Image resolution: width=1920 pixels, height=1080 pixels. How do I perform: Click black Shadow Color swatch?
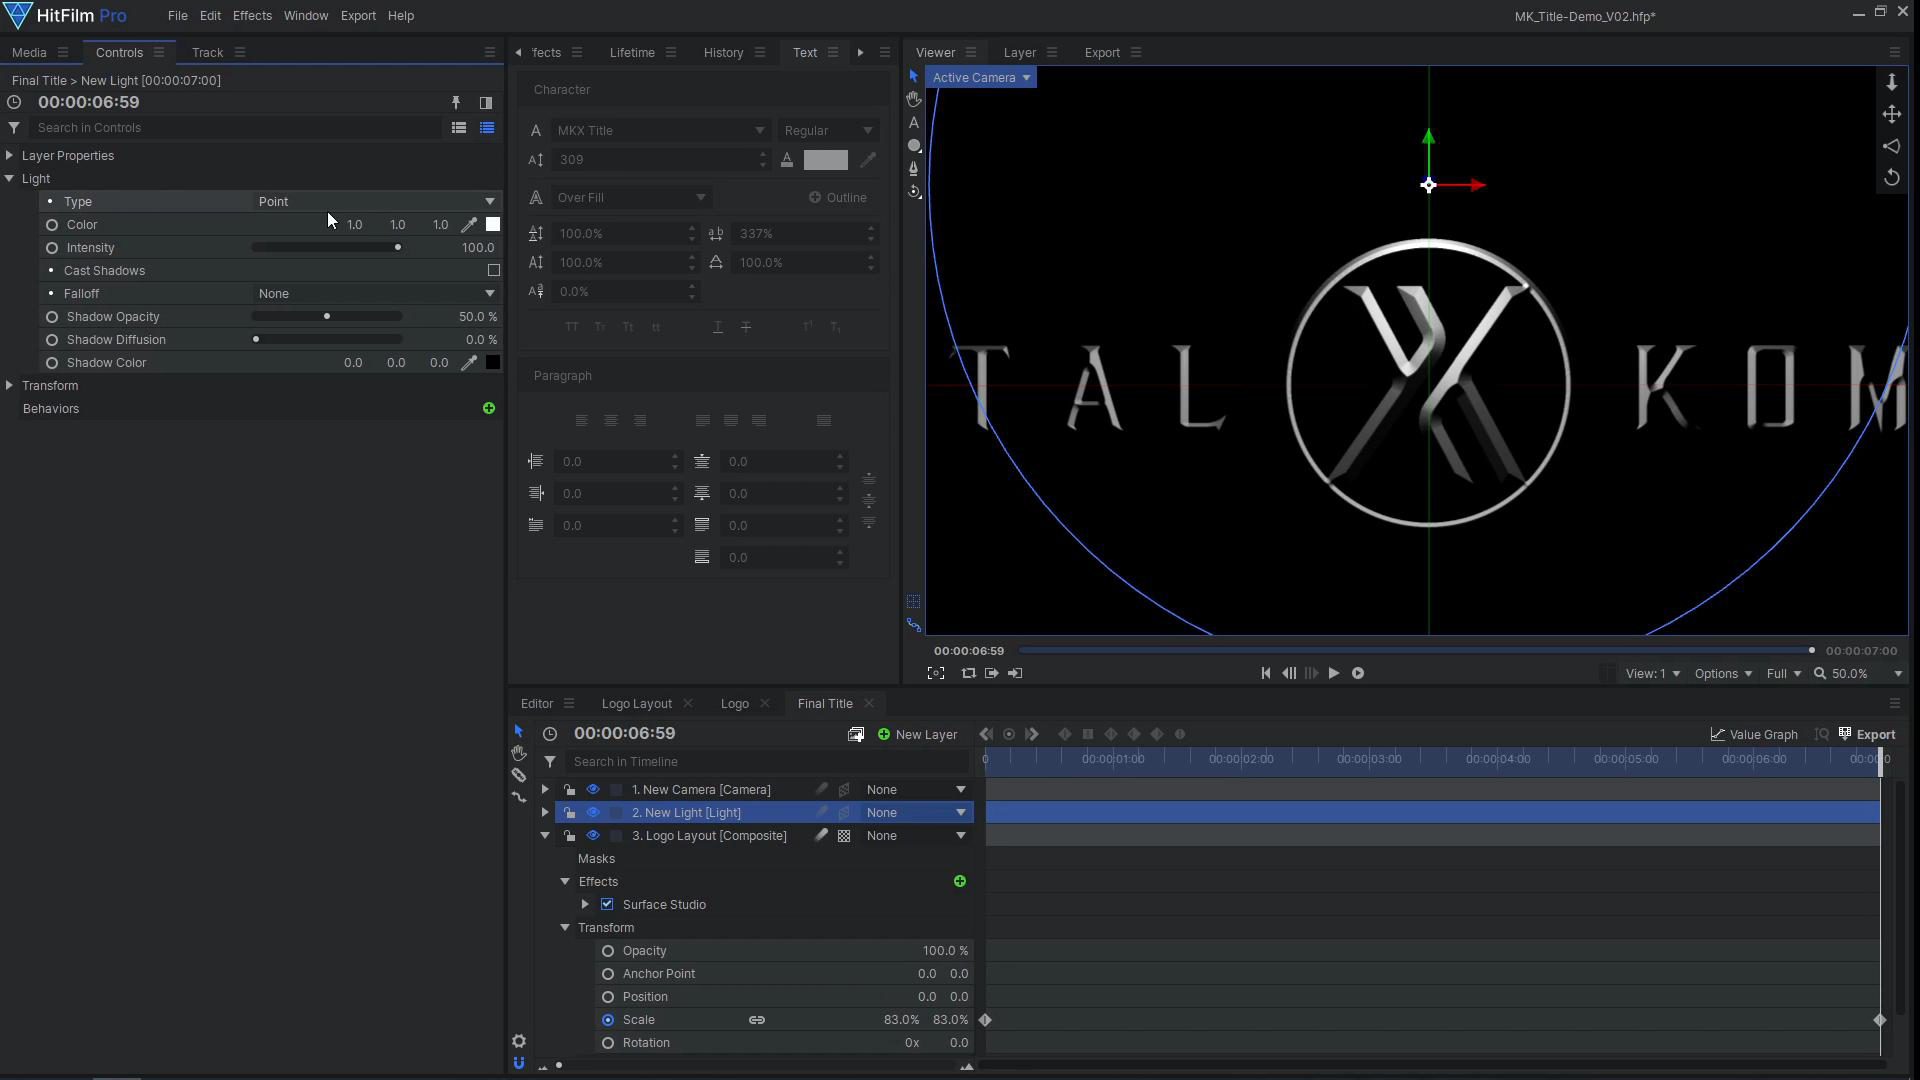point(493,363)
